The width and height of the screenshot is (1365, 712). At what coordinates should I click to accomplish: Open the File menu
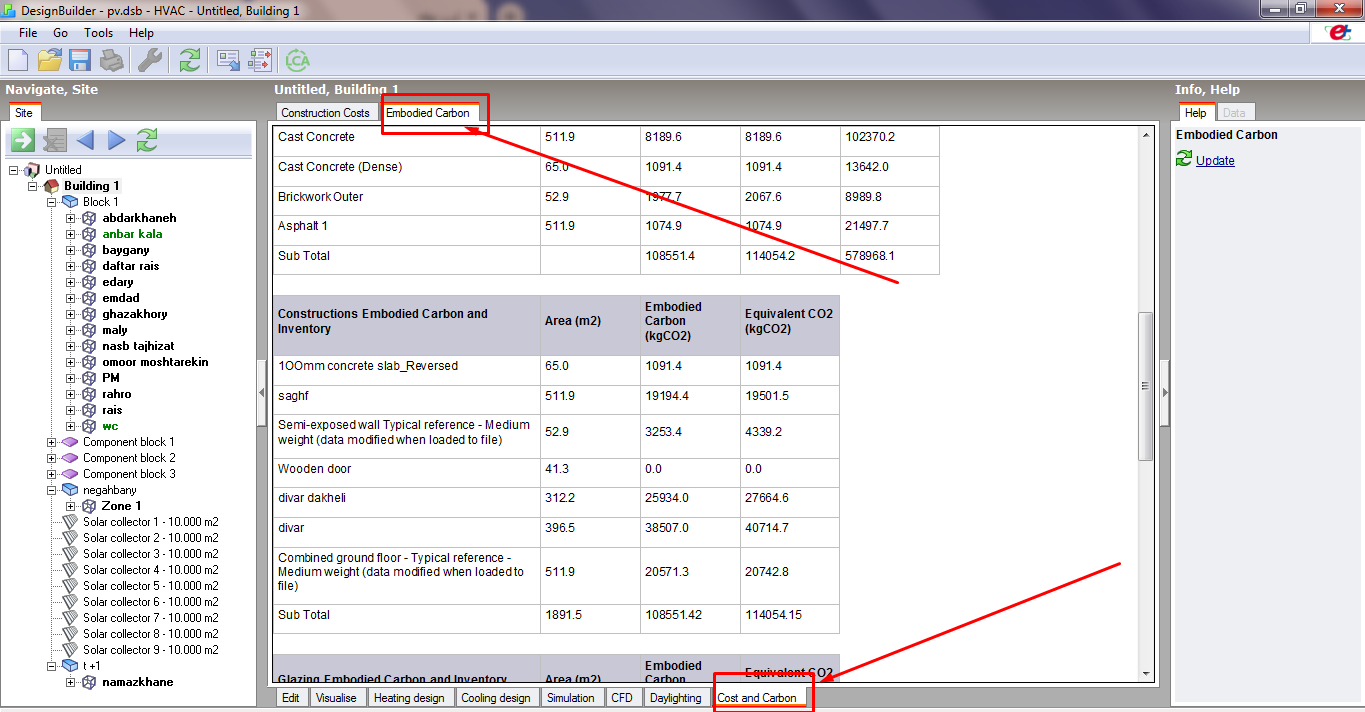click(x=28, y=33)
